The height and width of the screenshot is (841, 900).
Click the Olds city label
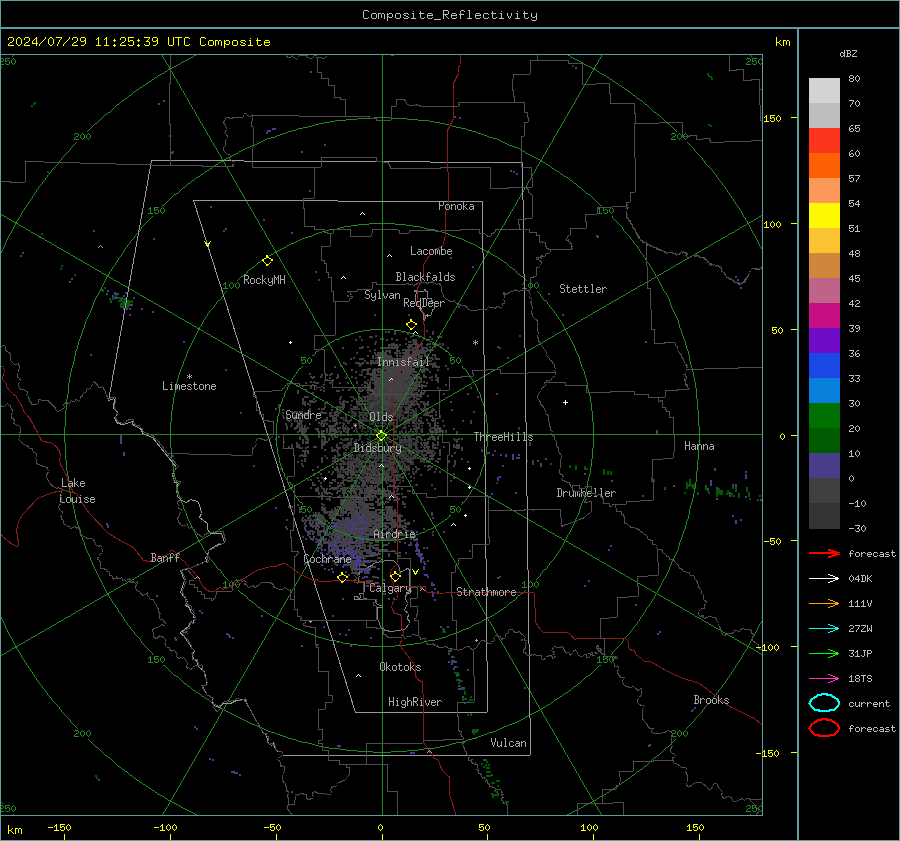point(381,417)
